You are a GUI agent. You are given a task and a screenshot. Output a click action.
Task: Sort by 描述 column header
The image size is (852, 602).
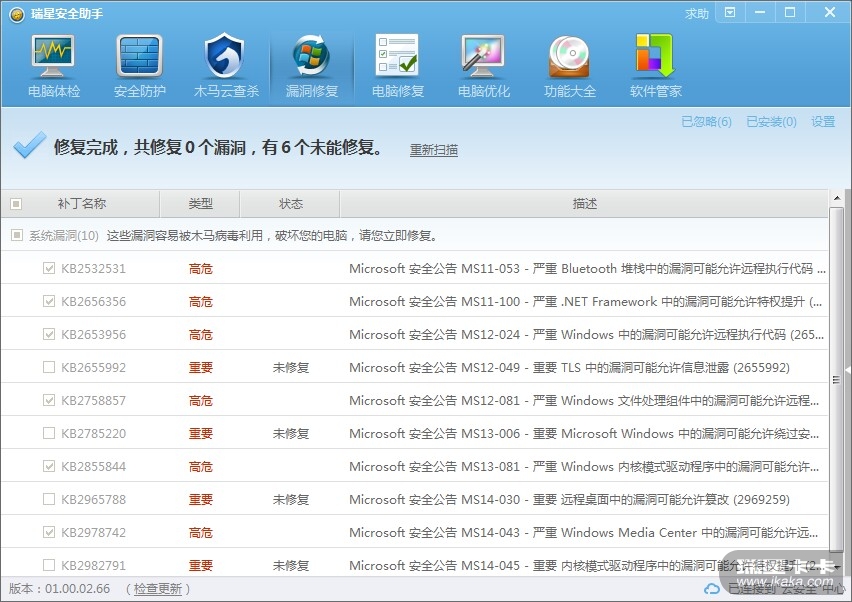click(x=585, y=204)
